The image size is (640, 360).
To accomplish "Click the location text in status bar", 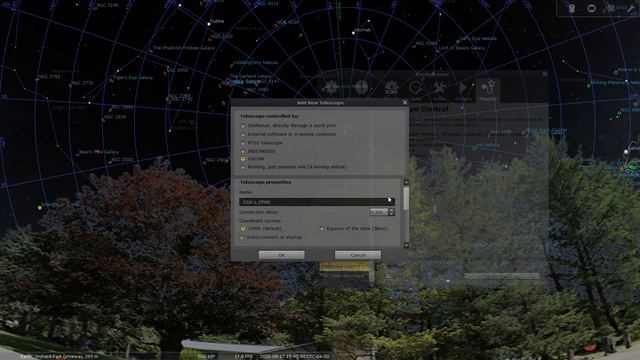I will (x=59, y=356).
